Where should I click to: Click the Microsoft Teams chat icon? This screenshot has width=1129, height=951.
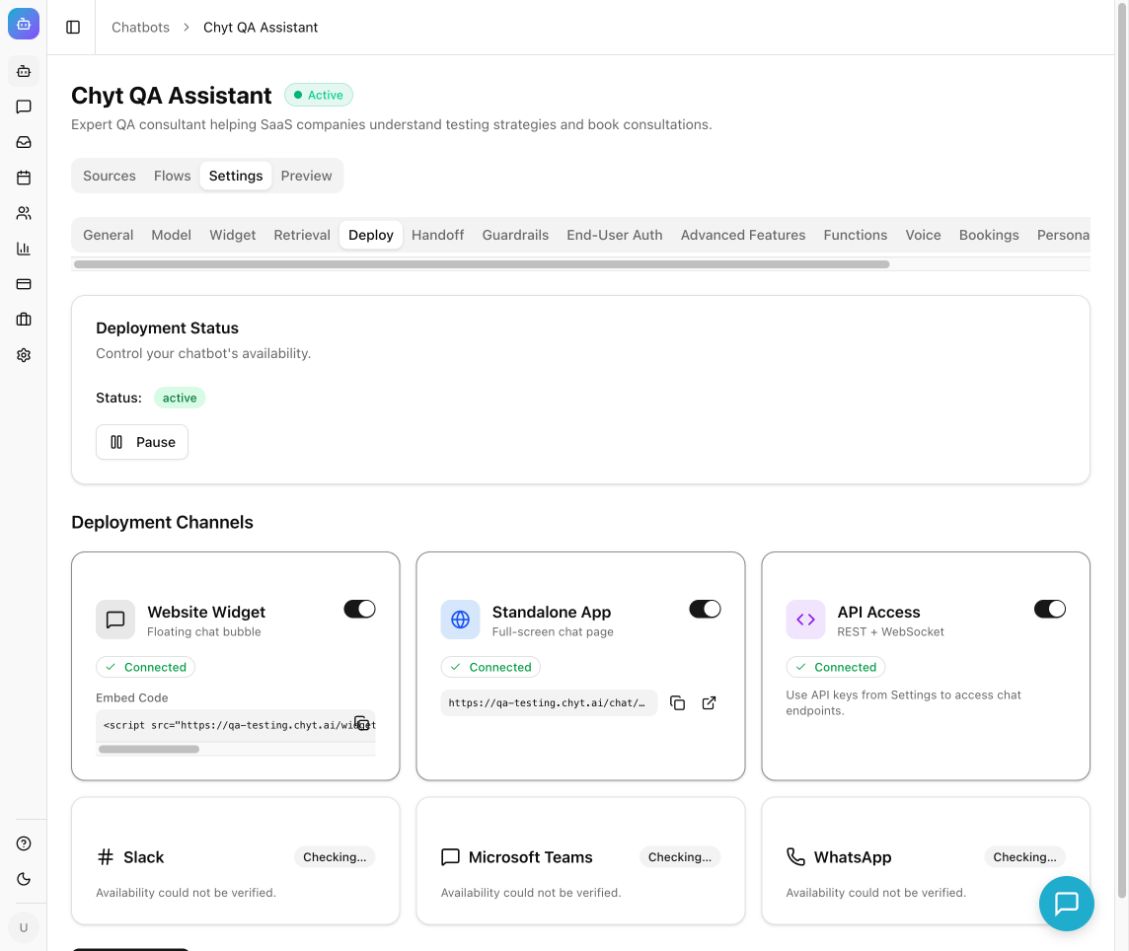(x=450, y=857)
